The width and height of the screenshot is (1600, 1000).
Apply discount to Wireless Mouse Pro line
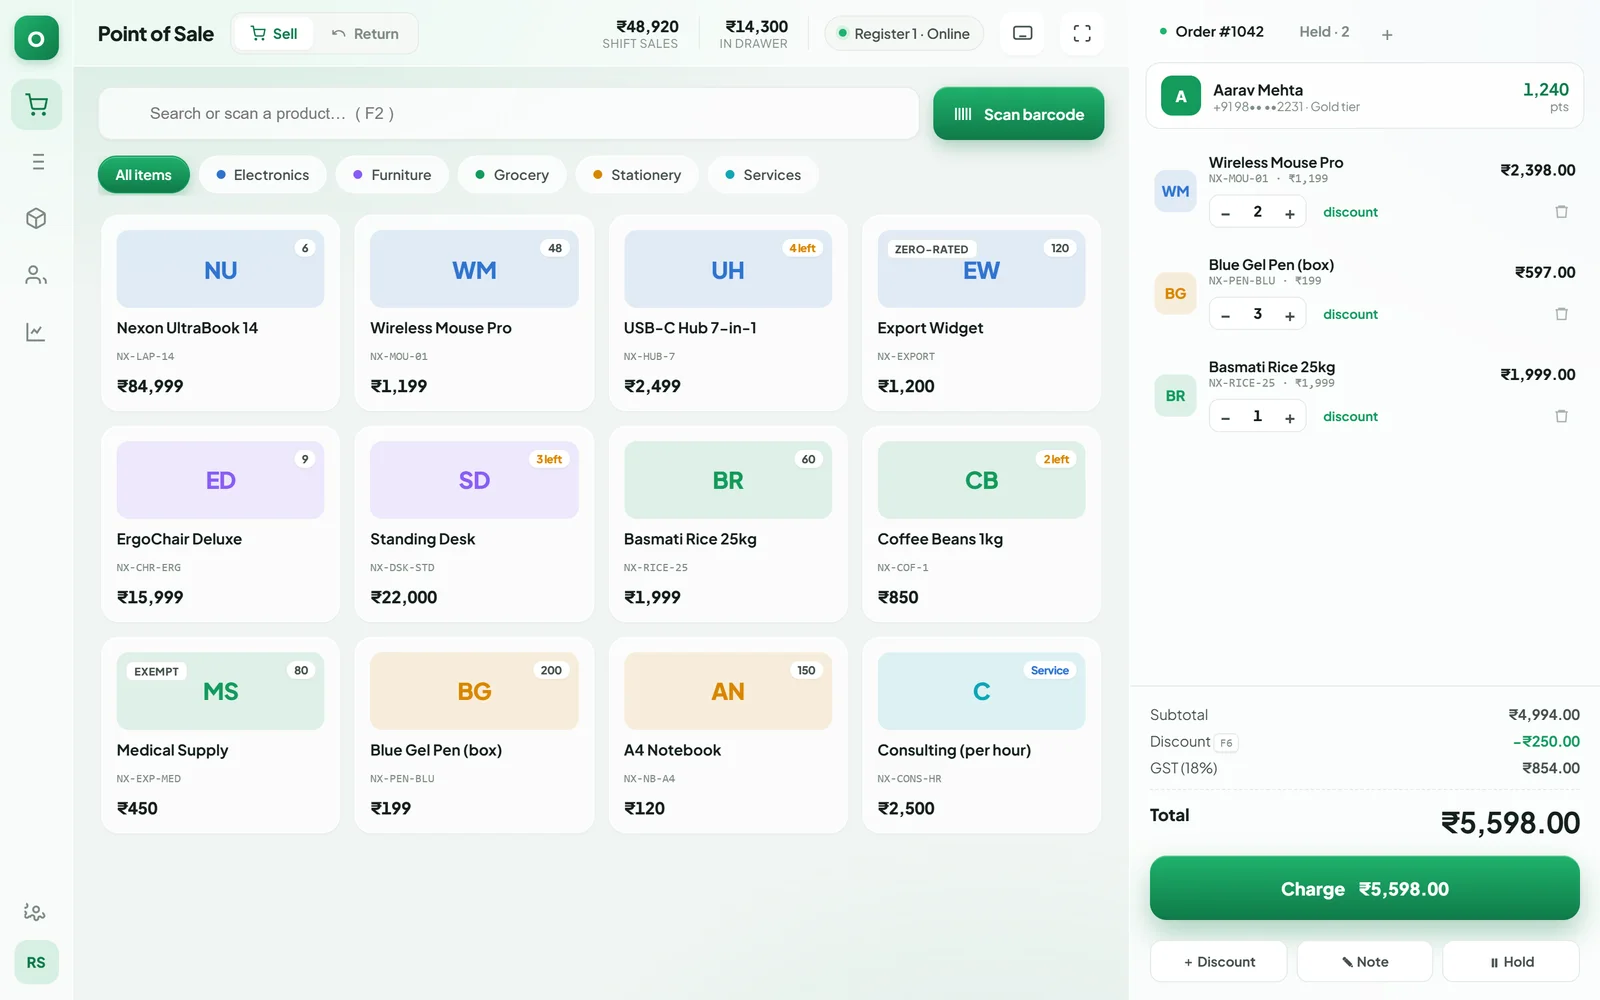1350,212
